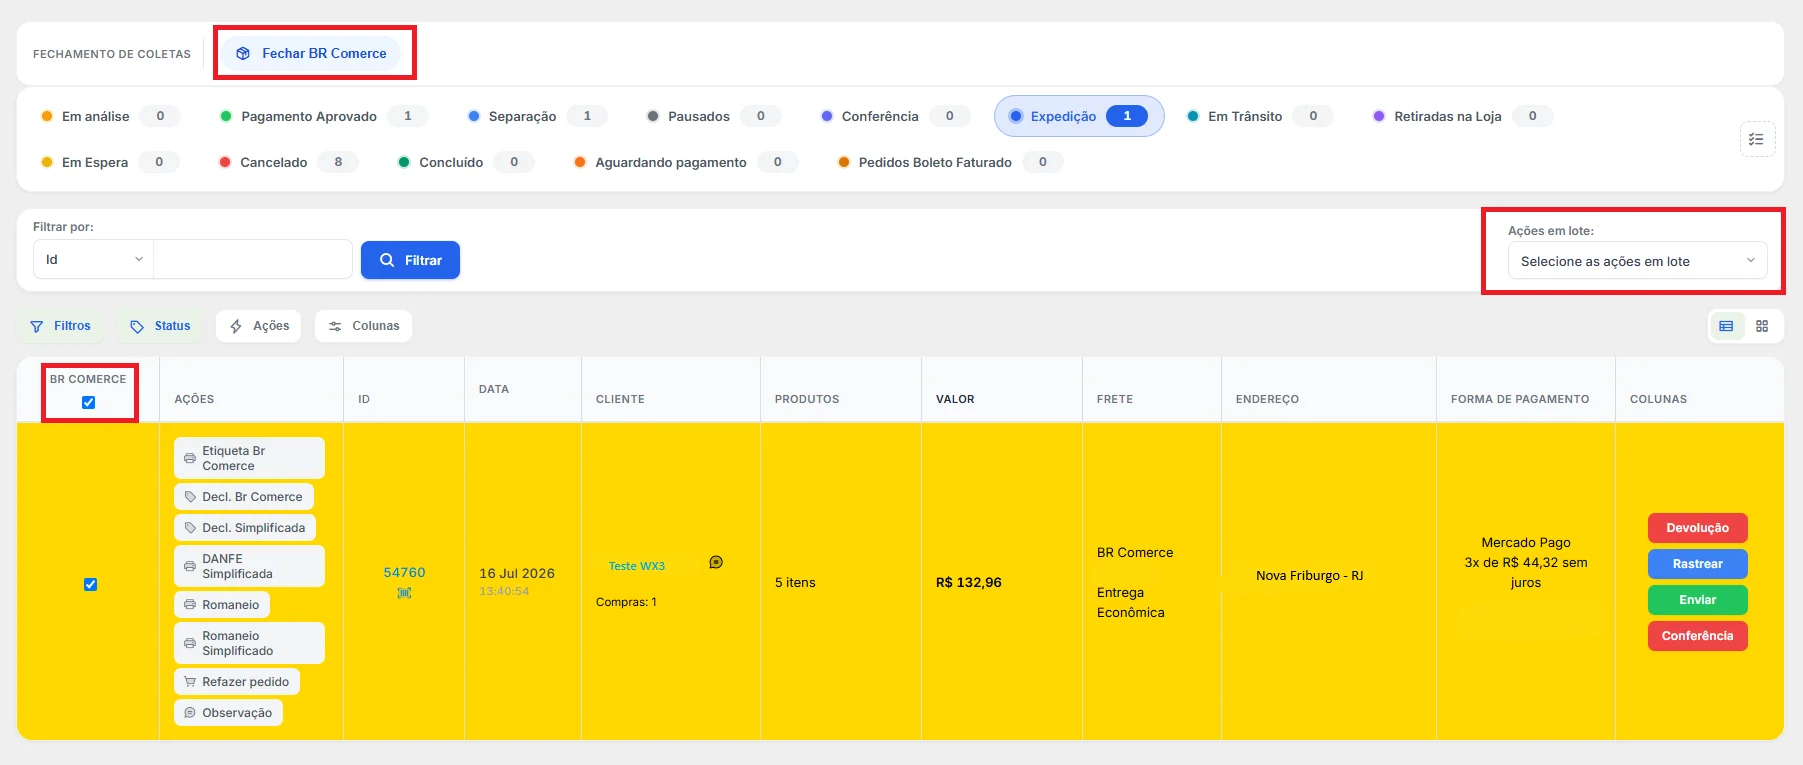Image resolution: width=1803 pixels, height=765 pixels.
Task: Click the filter text input field
Action: pos(253,259)
